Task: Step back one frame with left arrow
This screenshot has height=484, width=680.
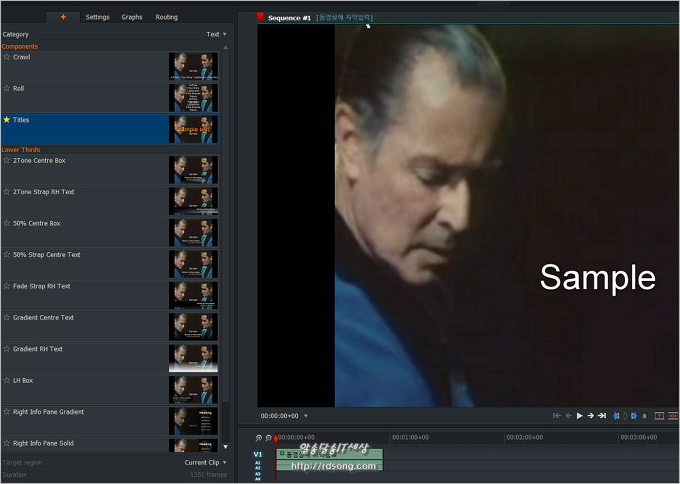Action: point(568,415)
